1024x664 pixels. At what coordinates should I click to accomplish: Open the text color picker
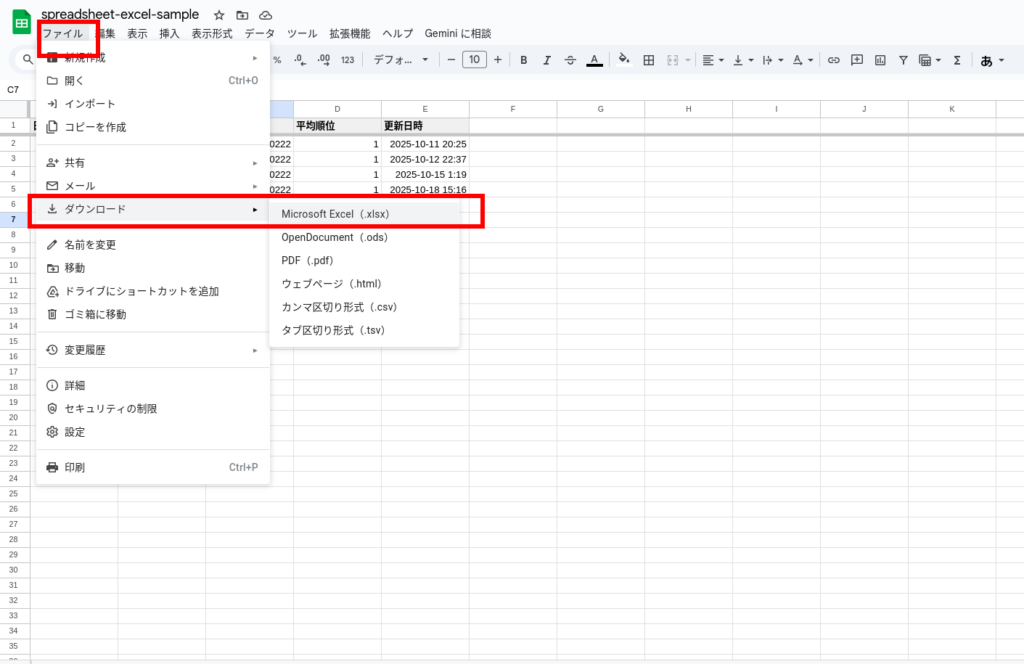[x=594, y=60]
